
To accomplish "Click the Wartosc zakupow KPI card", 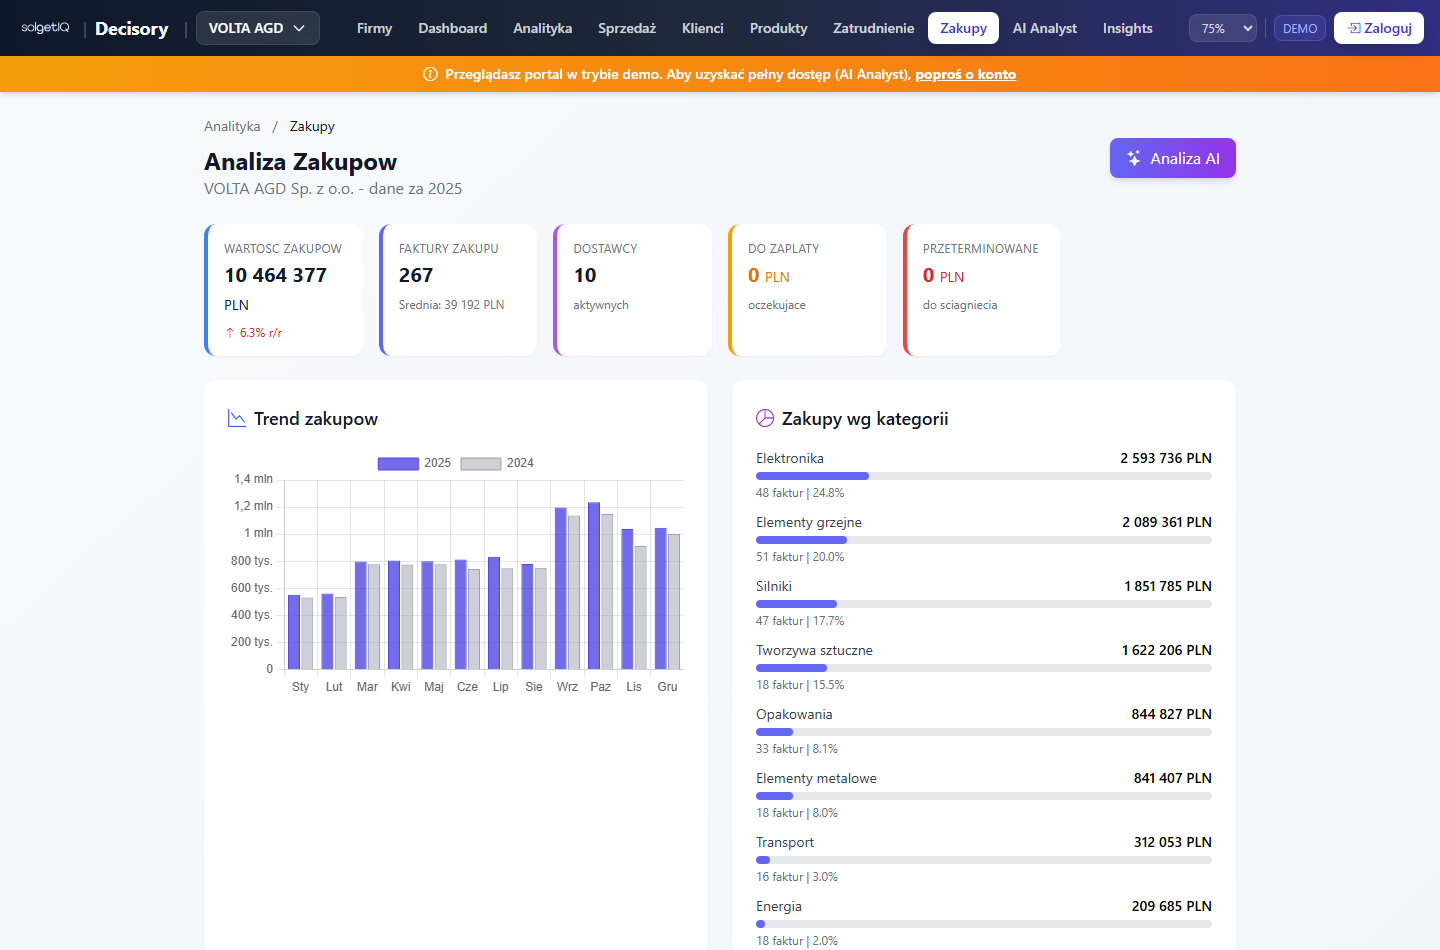I will click(283, 290).
